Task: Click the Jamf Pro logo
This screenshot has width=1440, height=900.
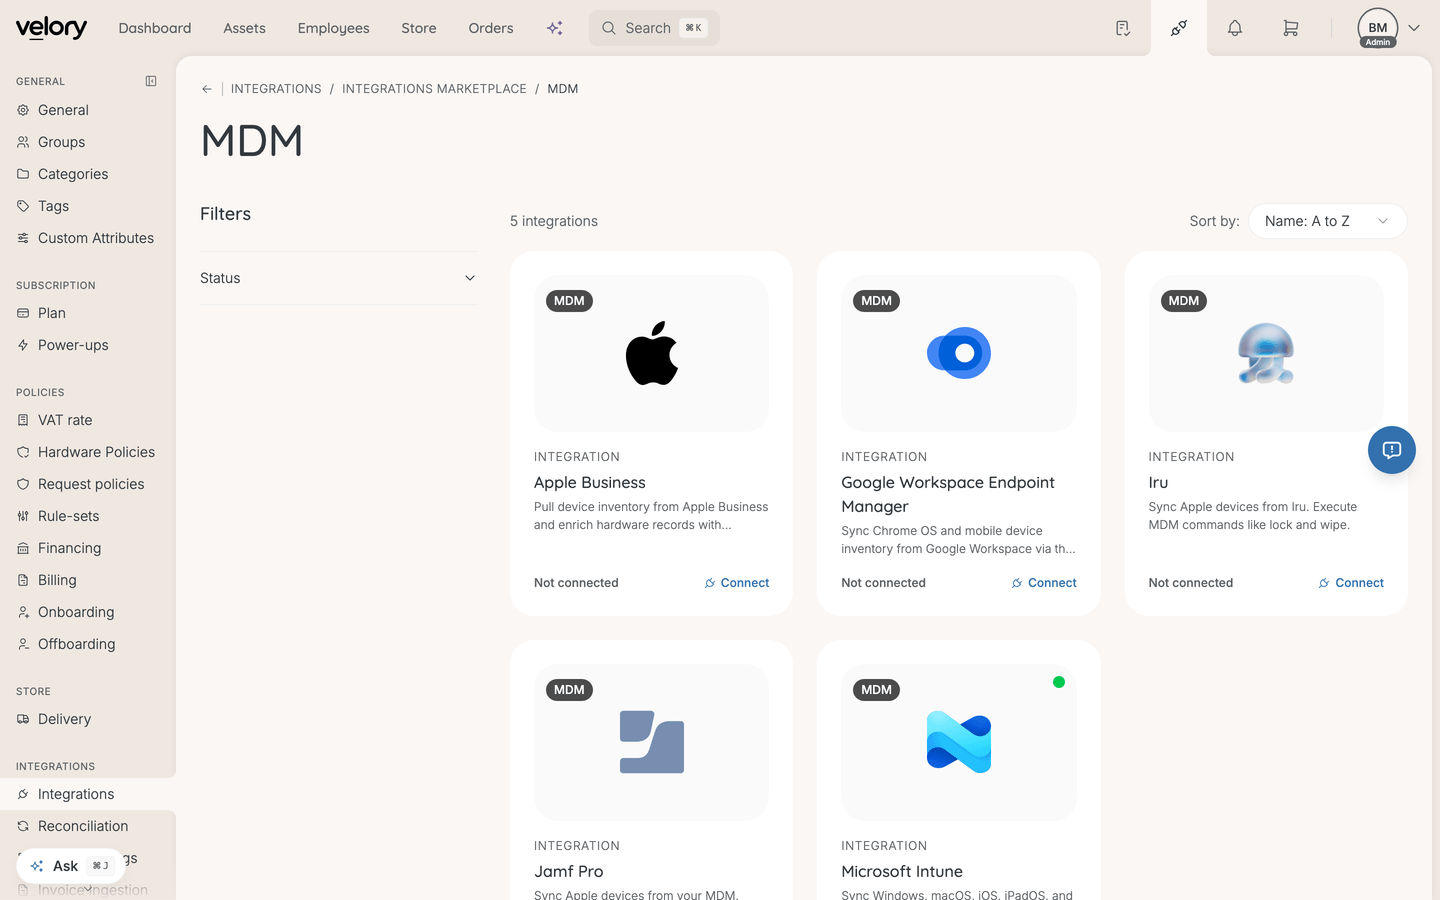Action: coord(652,742)
